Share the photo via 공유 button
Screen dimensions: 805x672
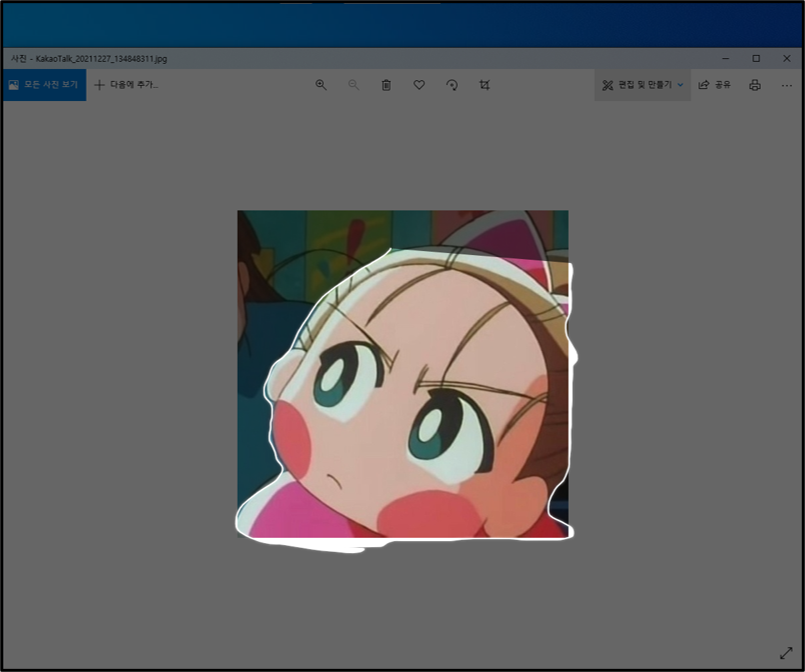[714, 85]
